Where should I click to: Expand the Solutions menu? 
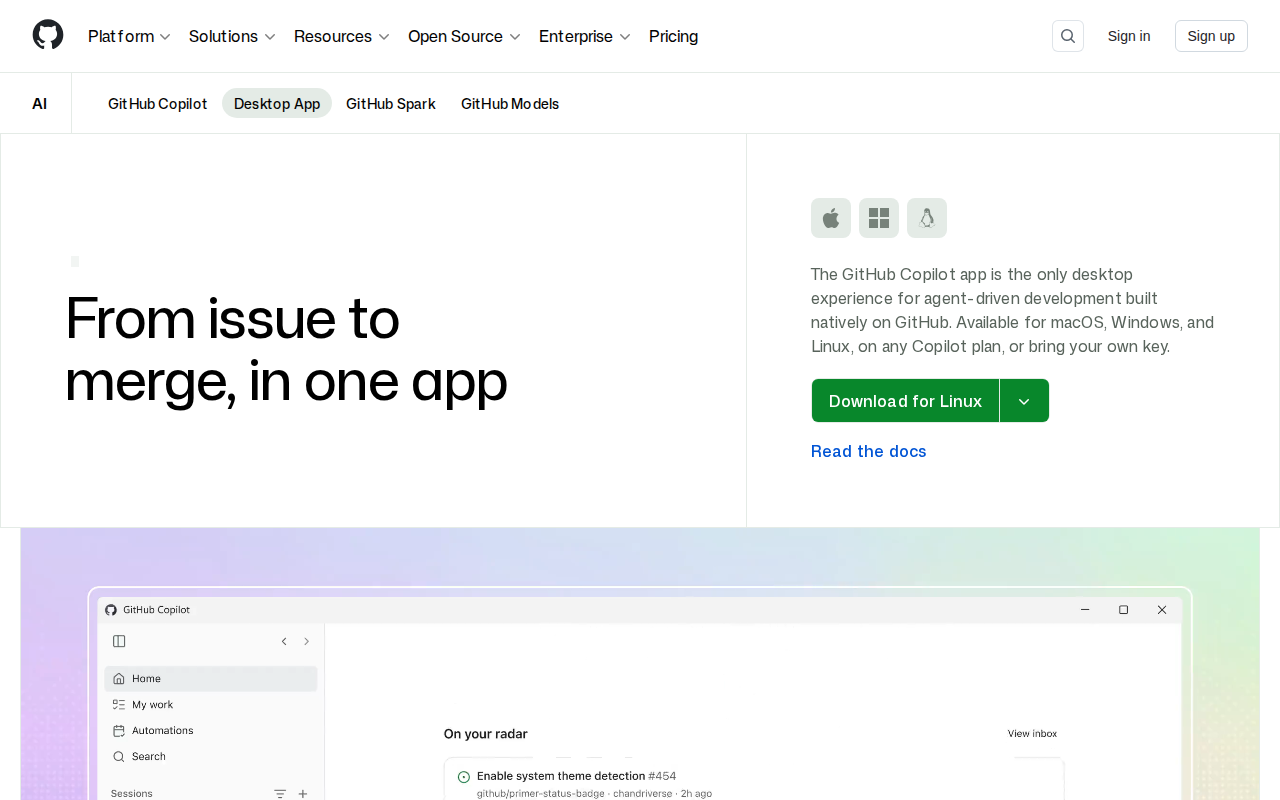(232, 36)
